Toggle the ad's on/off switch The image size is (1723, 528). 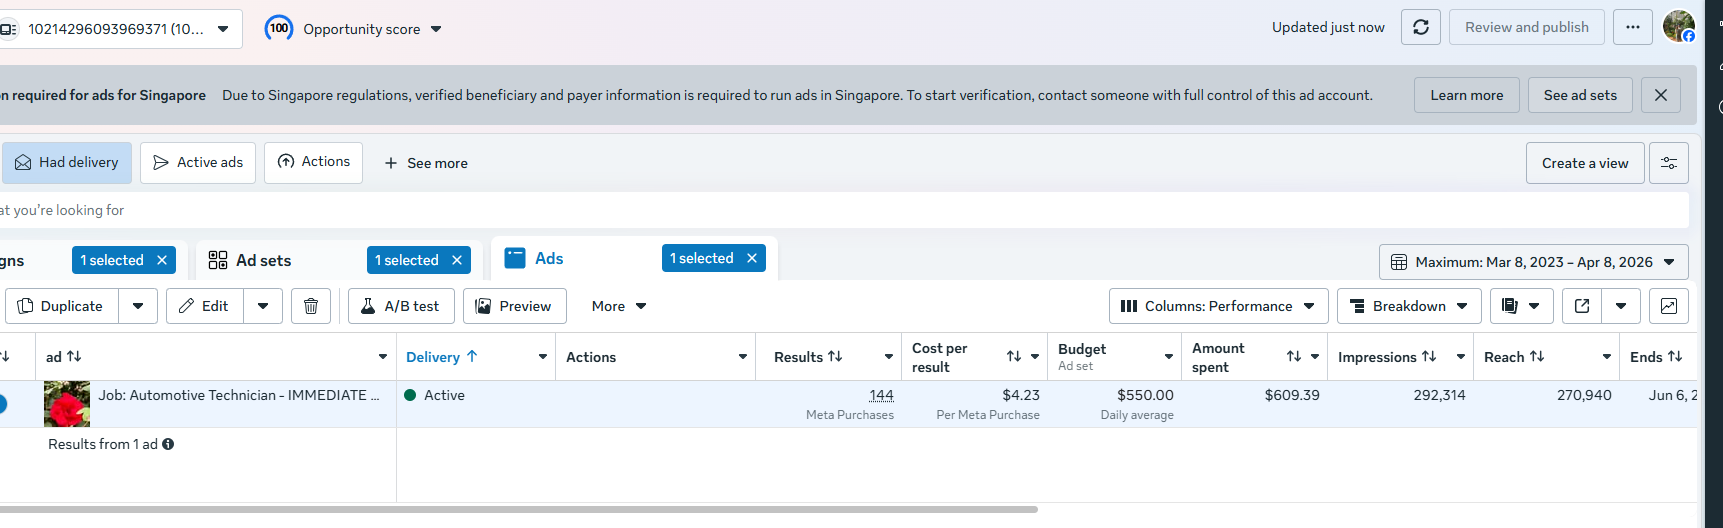click(x=2, y=404)
